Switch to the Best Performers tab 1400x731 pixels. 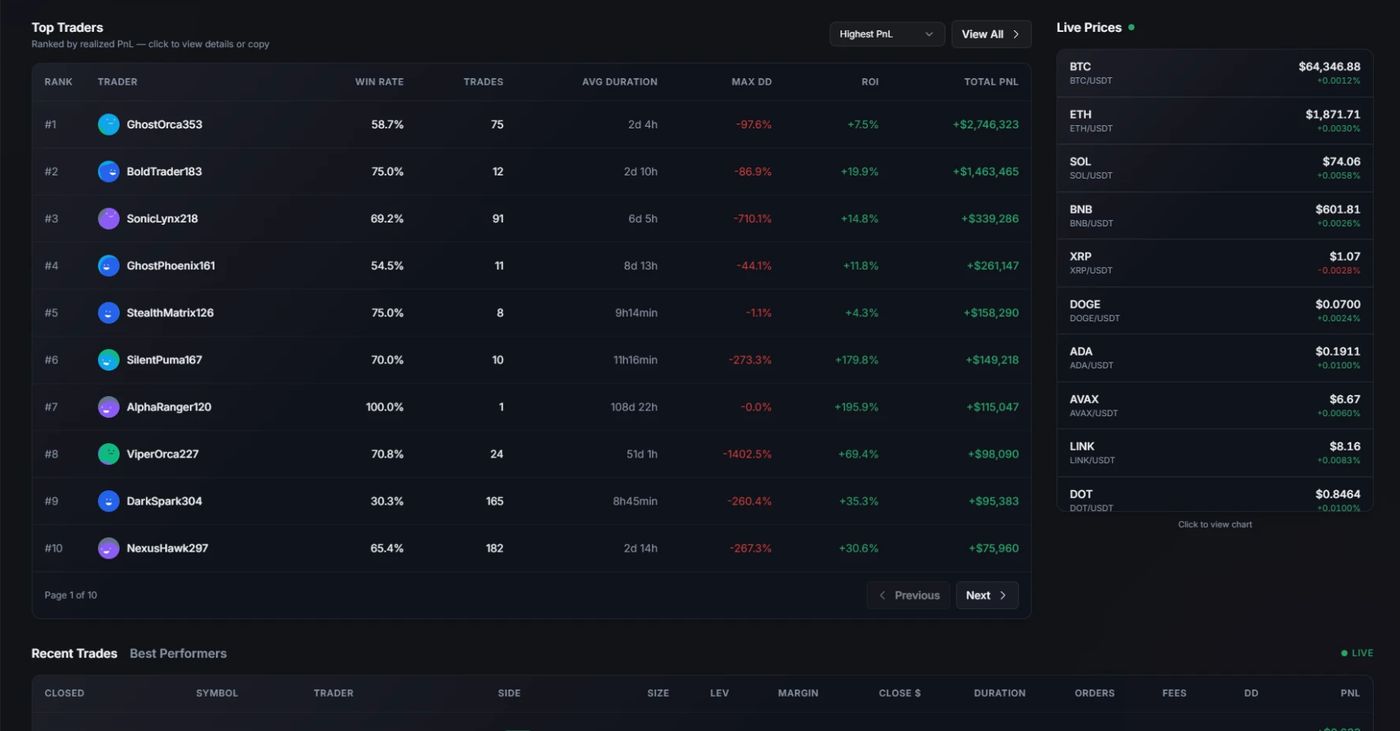(x=178, y=653)
